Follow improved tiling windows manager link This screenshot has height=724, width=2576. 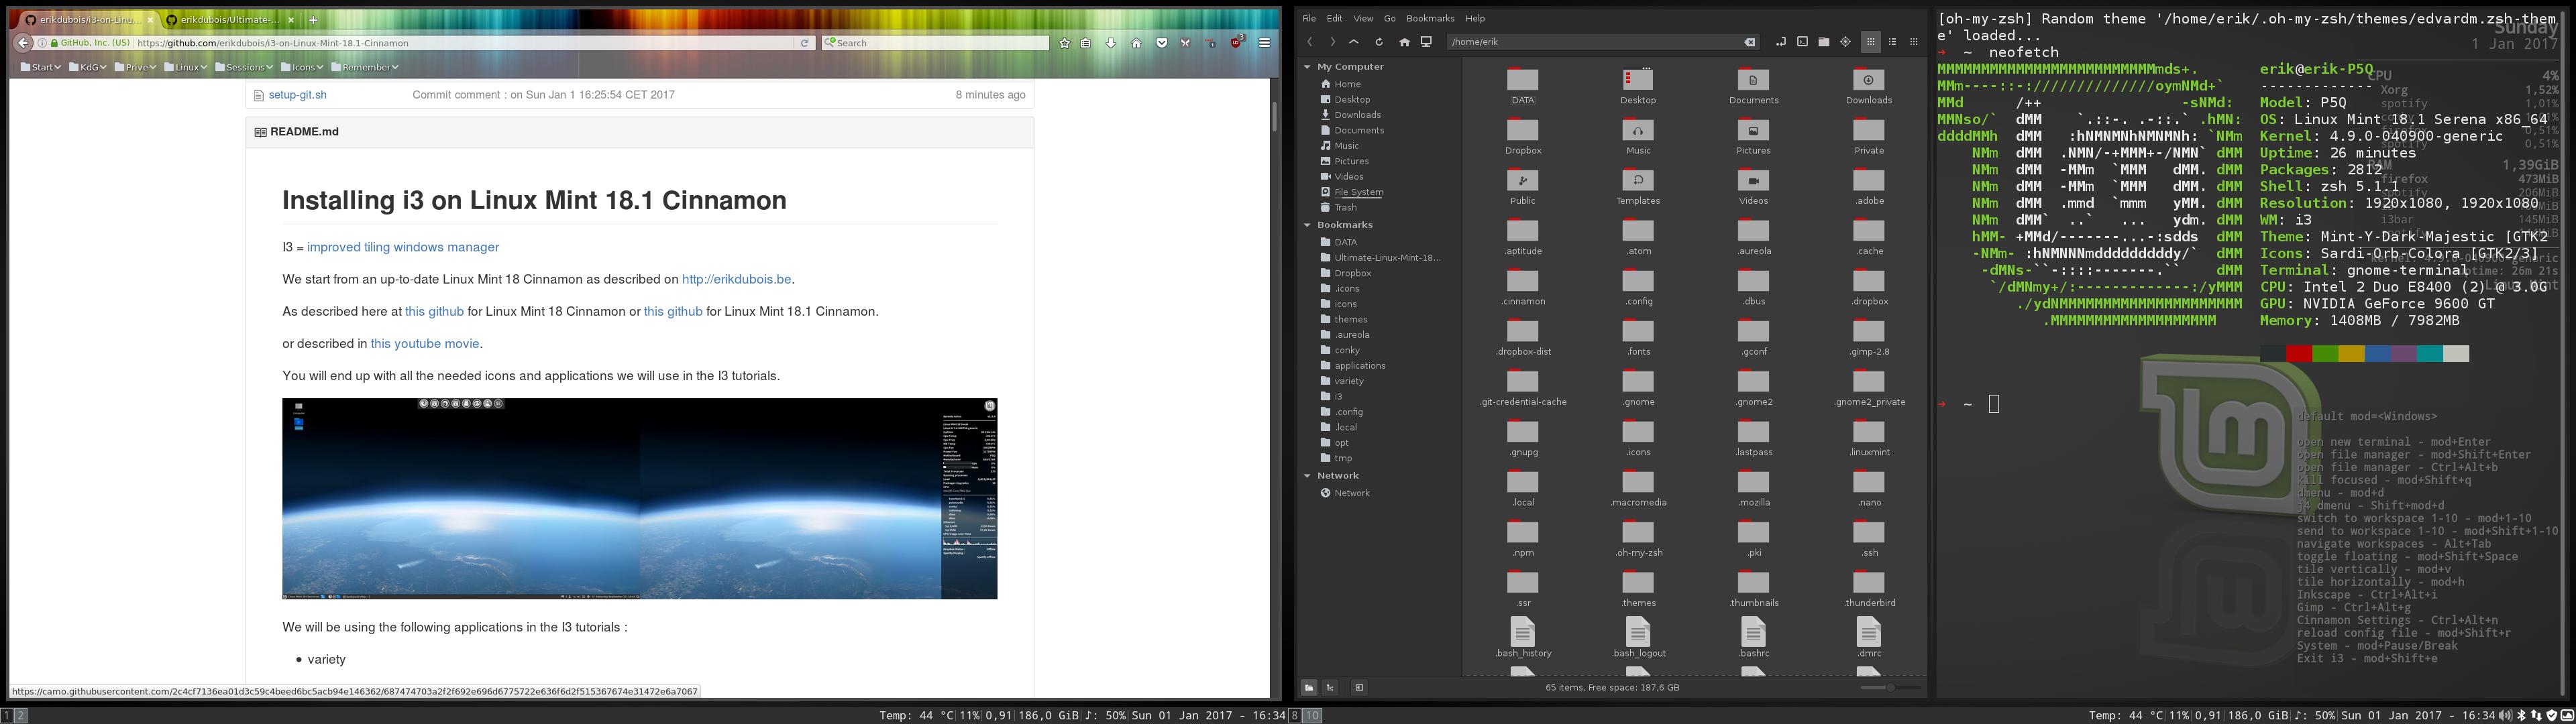(x=402, y=247)
